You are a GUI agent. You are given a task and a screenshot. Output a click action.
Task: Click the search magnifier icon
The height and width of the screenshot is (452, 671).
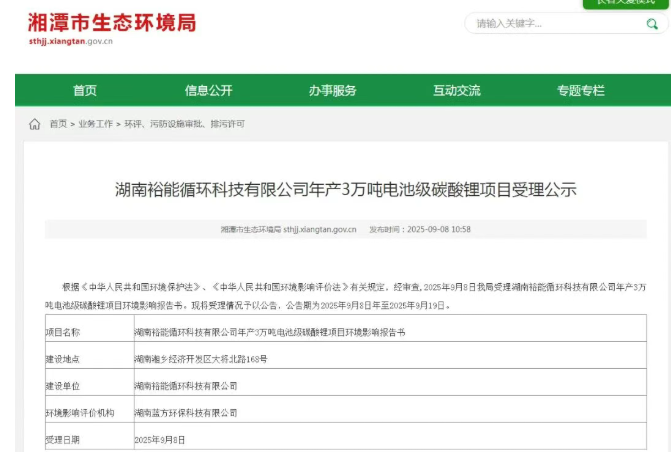(x=651, y=24)
